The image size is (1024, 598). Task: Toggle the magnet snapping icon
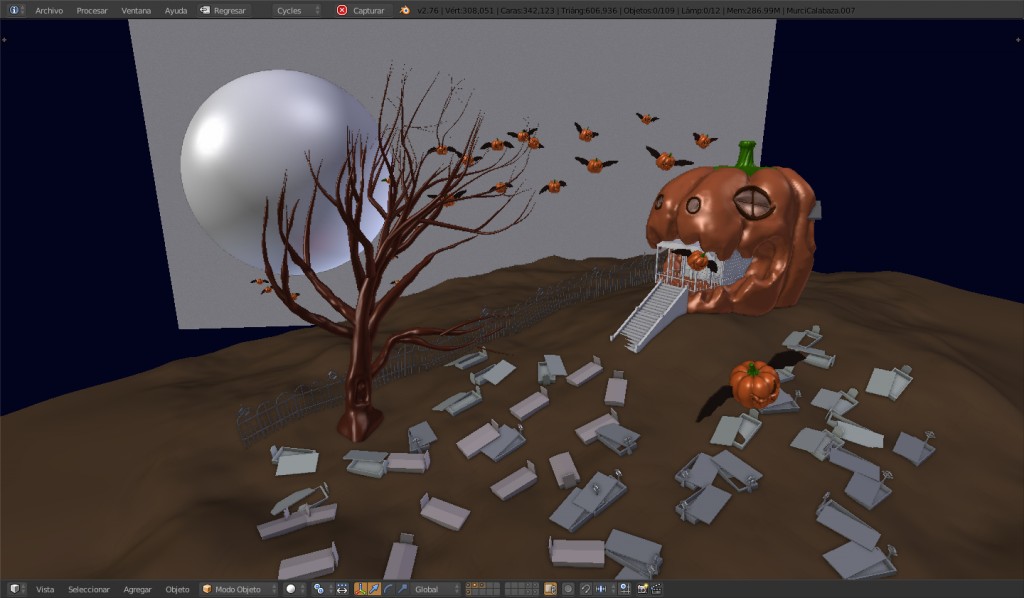tap(587, 589)
